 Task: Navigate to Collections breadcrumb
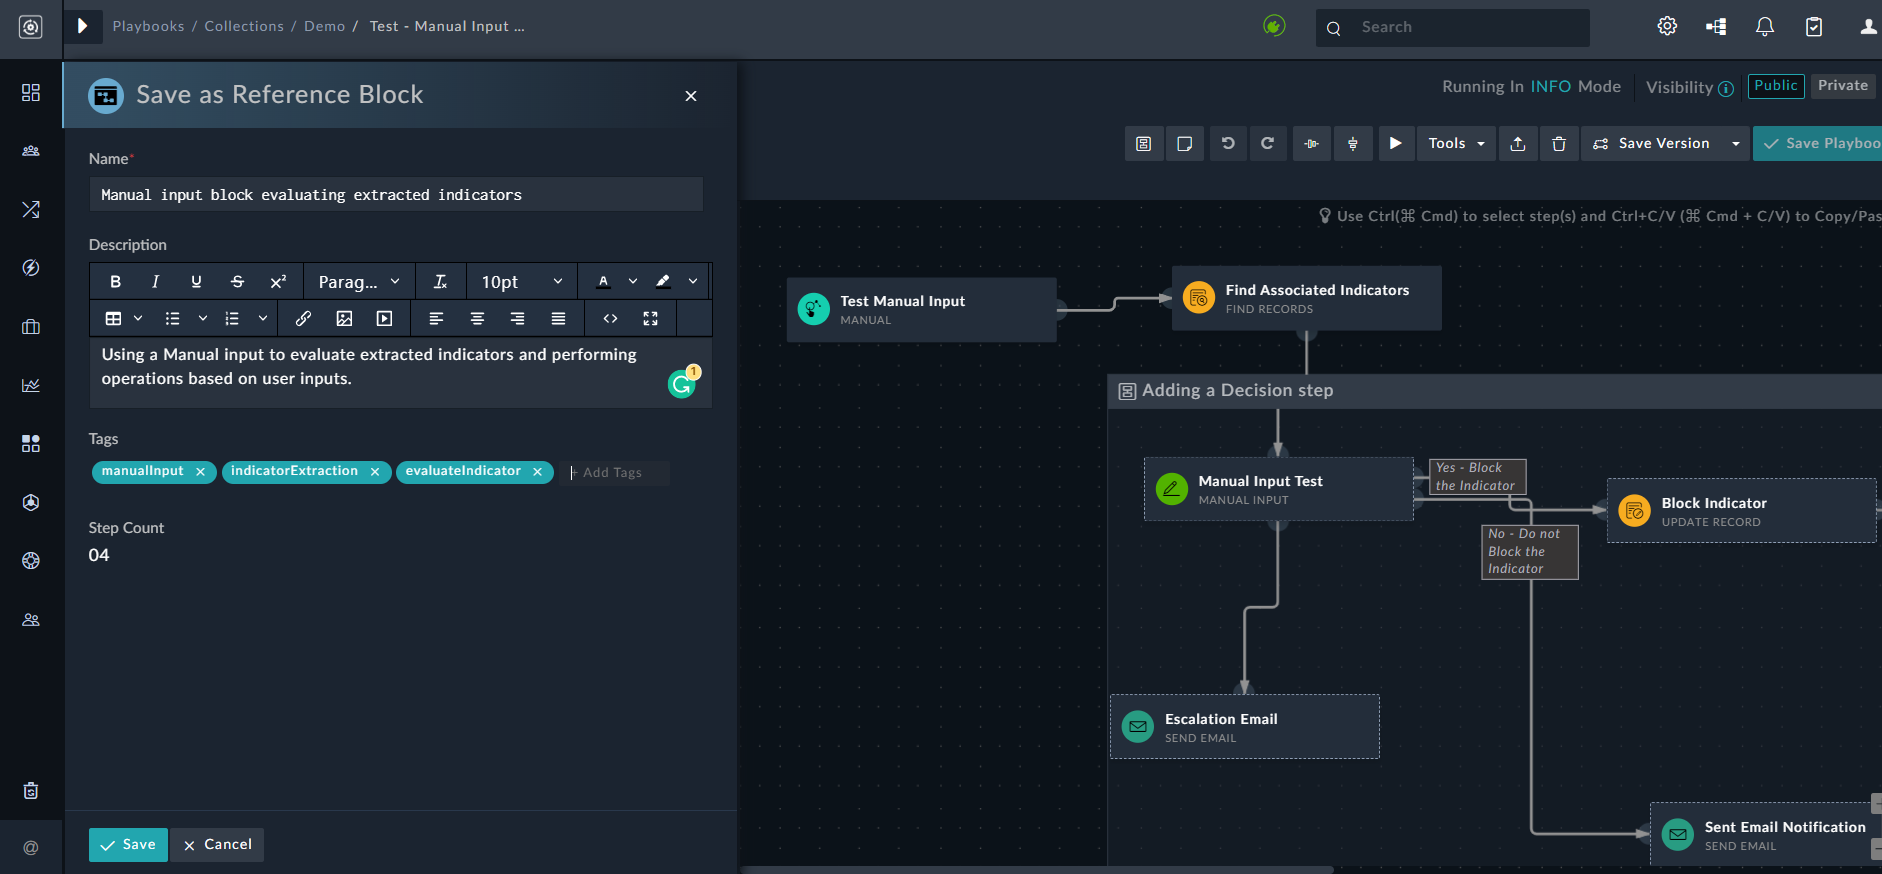(244, 26)
